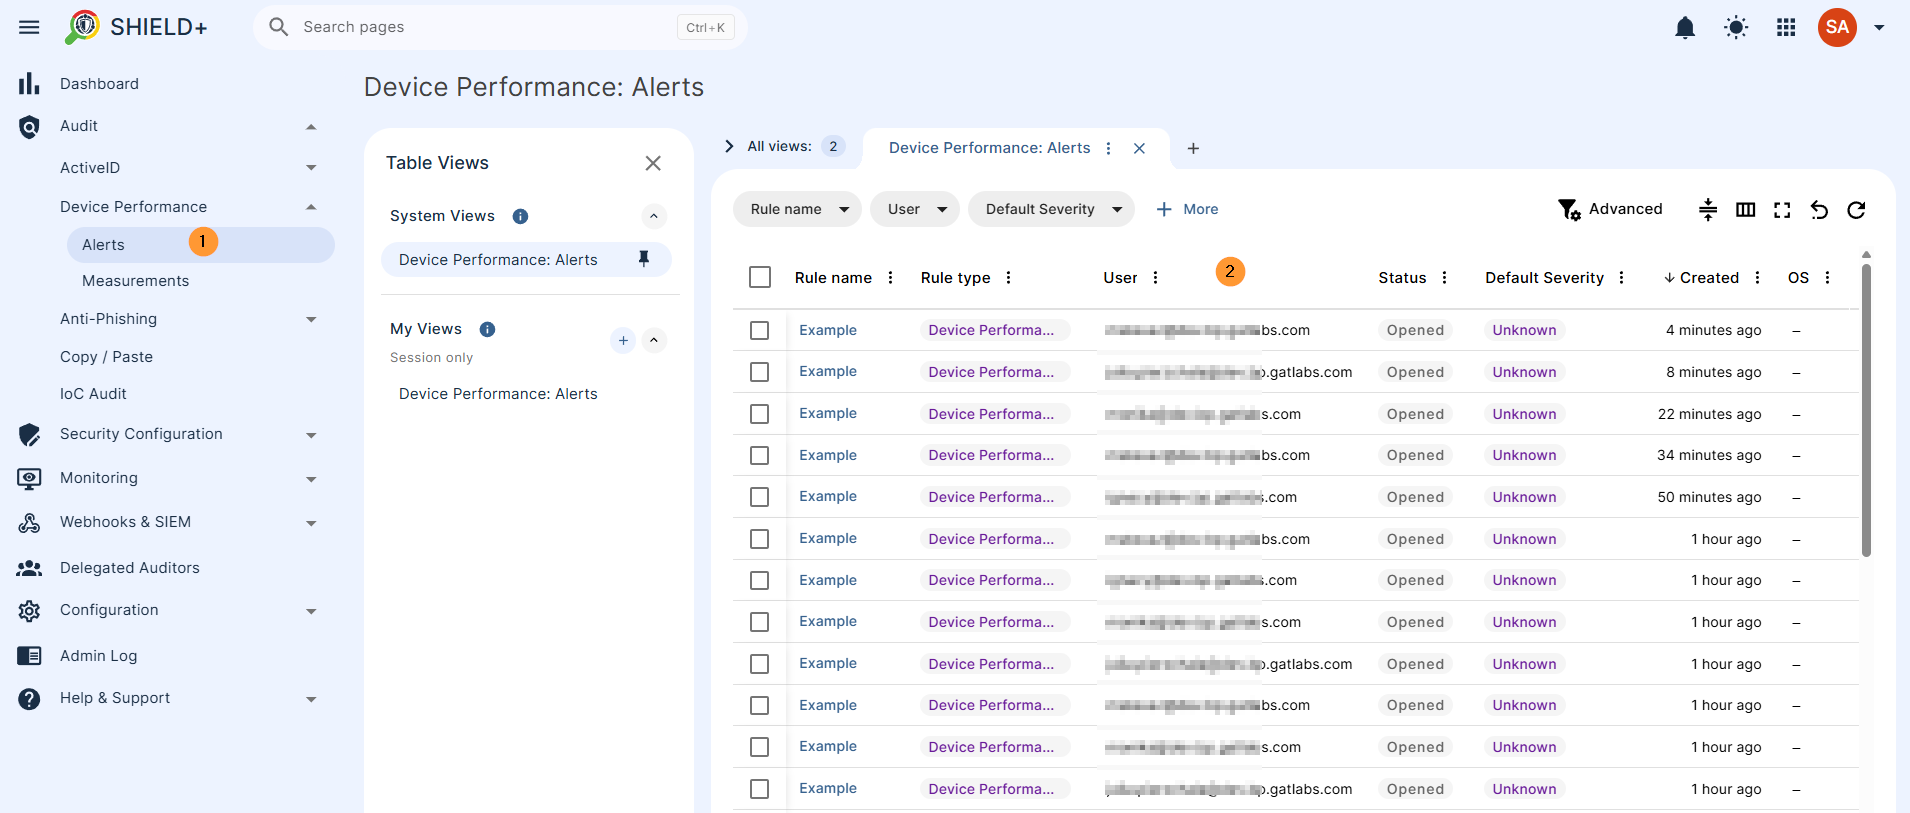Screen dimensions: 1910x813
Task: Select Device Performance: Alerts under My Views
Action: tap(498, 394)
